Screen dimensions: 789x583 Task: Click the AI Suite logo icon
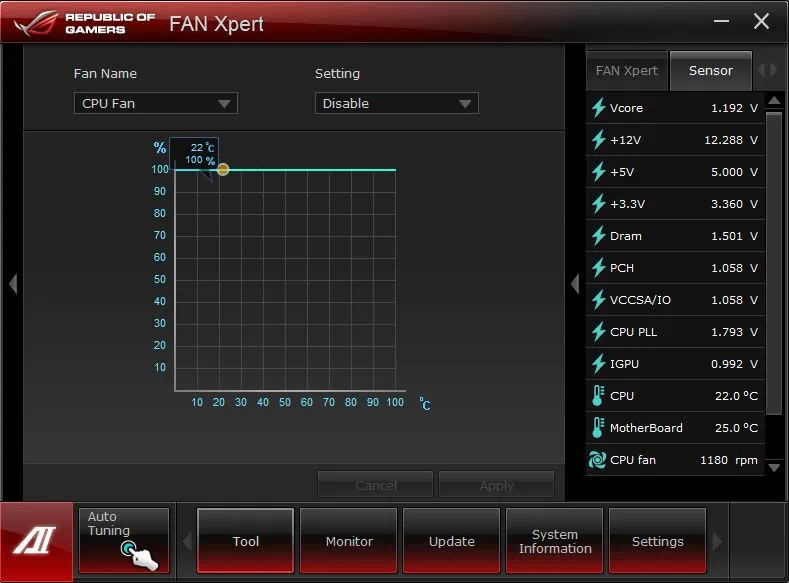pos(36,541)
